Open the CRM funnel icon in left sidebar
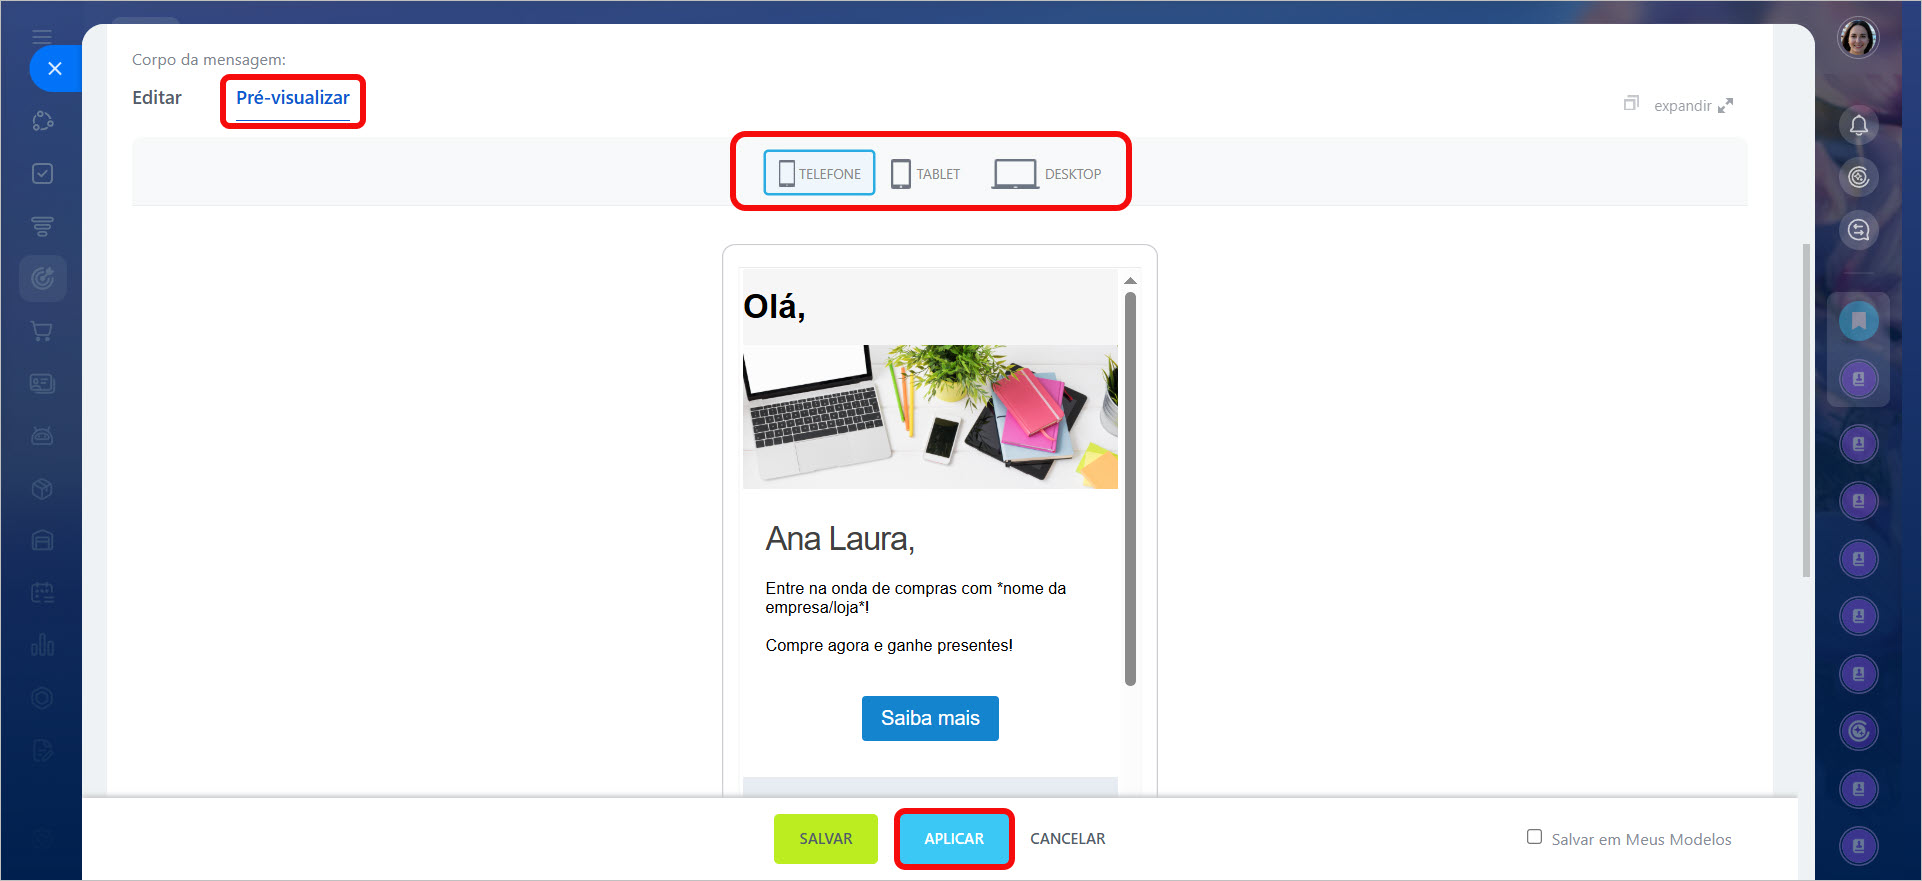This screenshot has height=881, width=1922. click(x=42, y=226)
